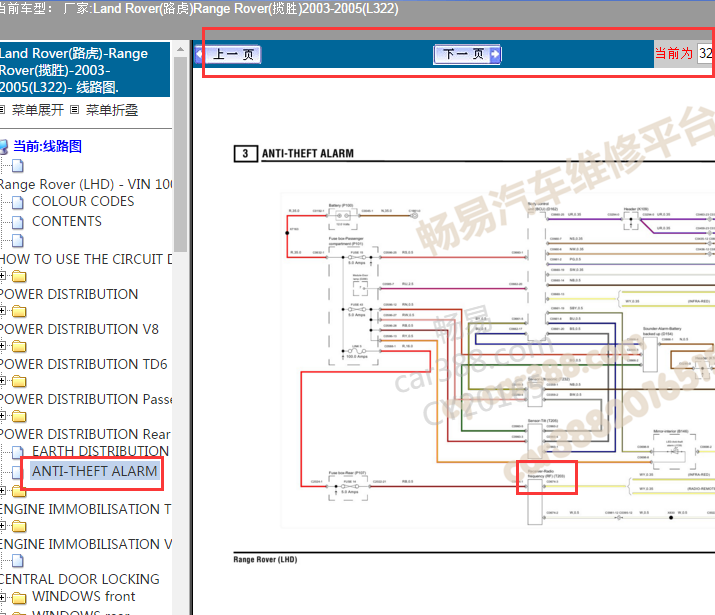Screen dimensions: 715x615
Task: Collapse all menus via 菜单折叠
Action: [112, 110]
